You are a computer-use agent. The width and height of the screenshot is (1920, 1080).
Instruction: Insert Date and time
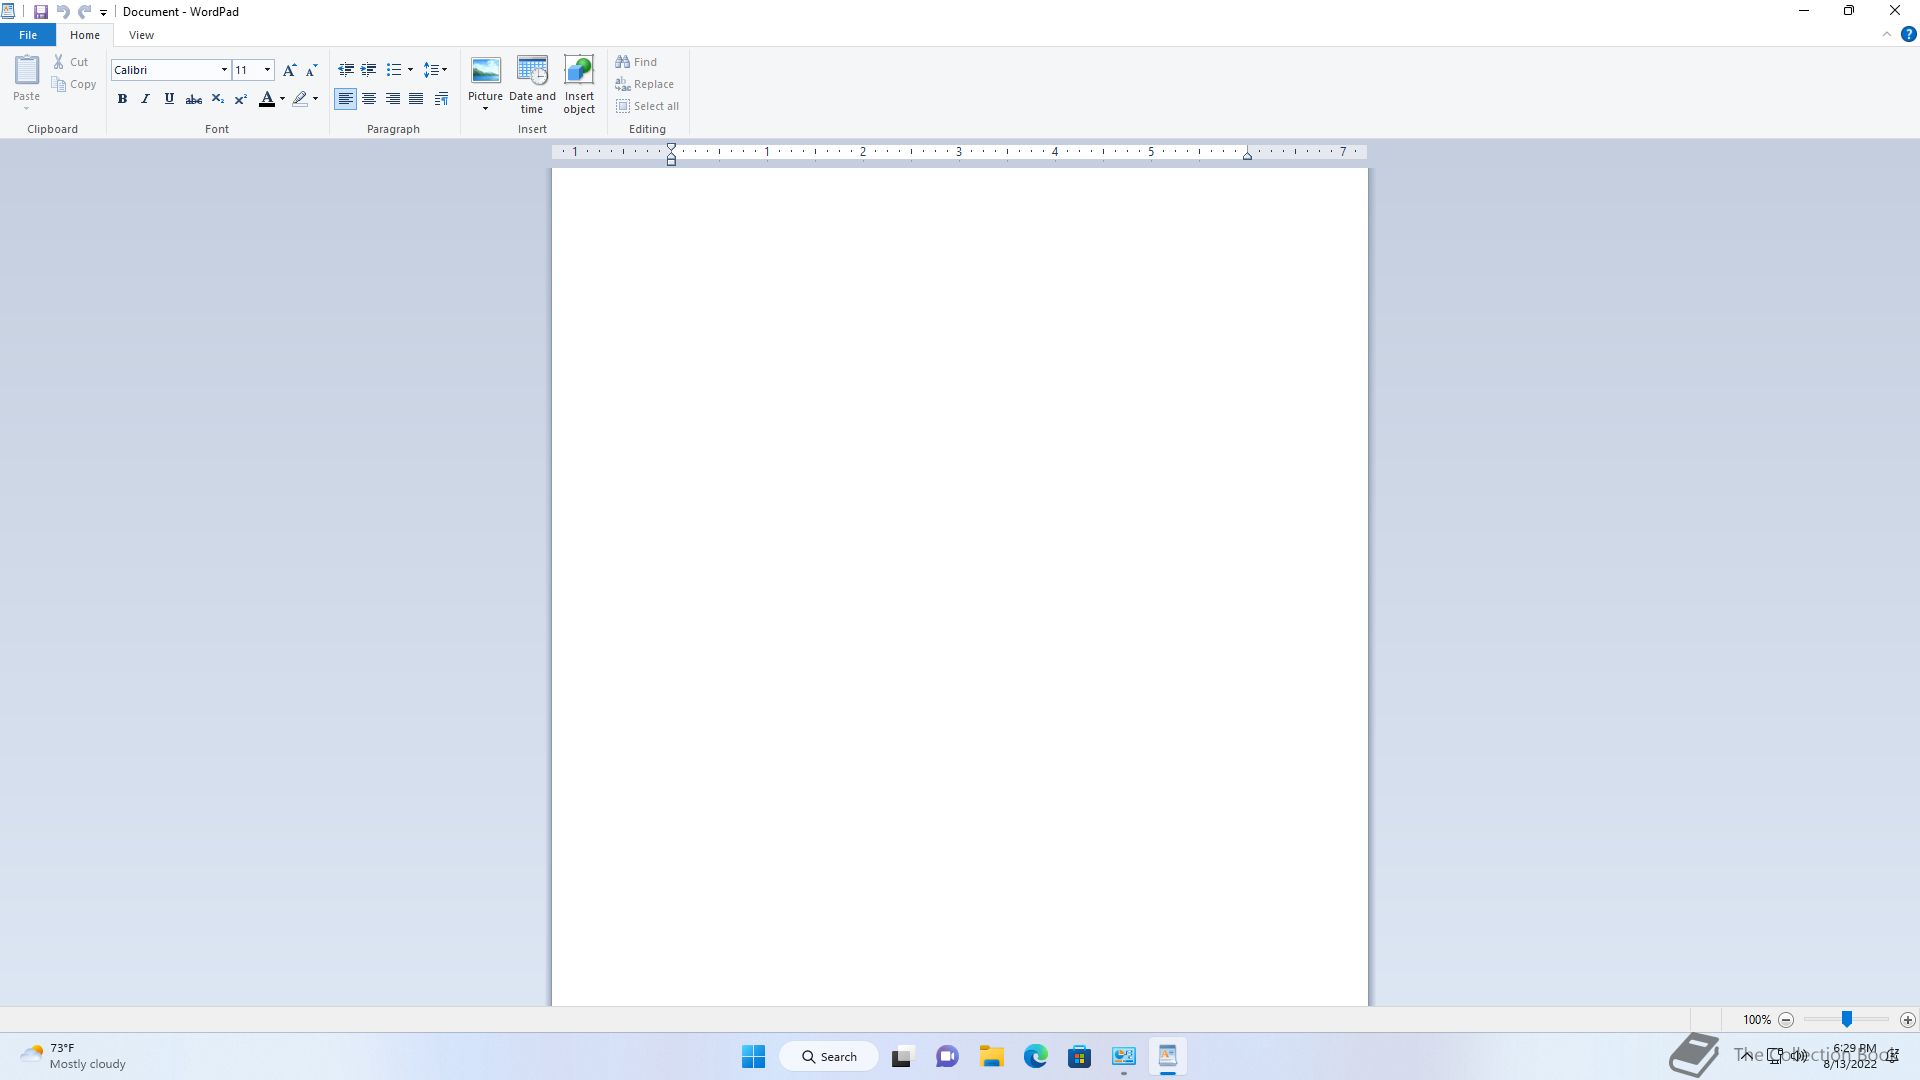pyautogui.click(x=532, y=72)
